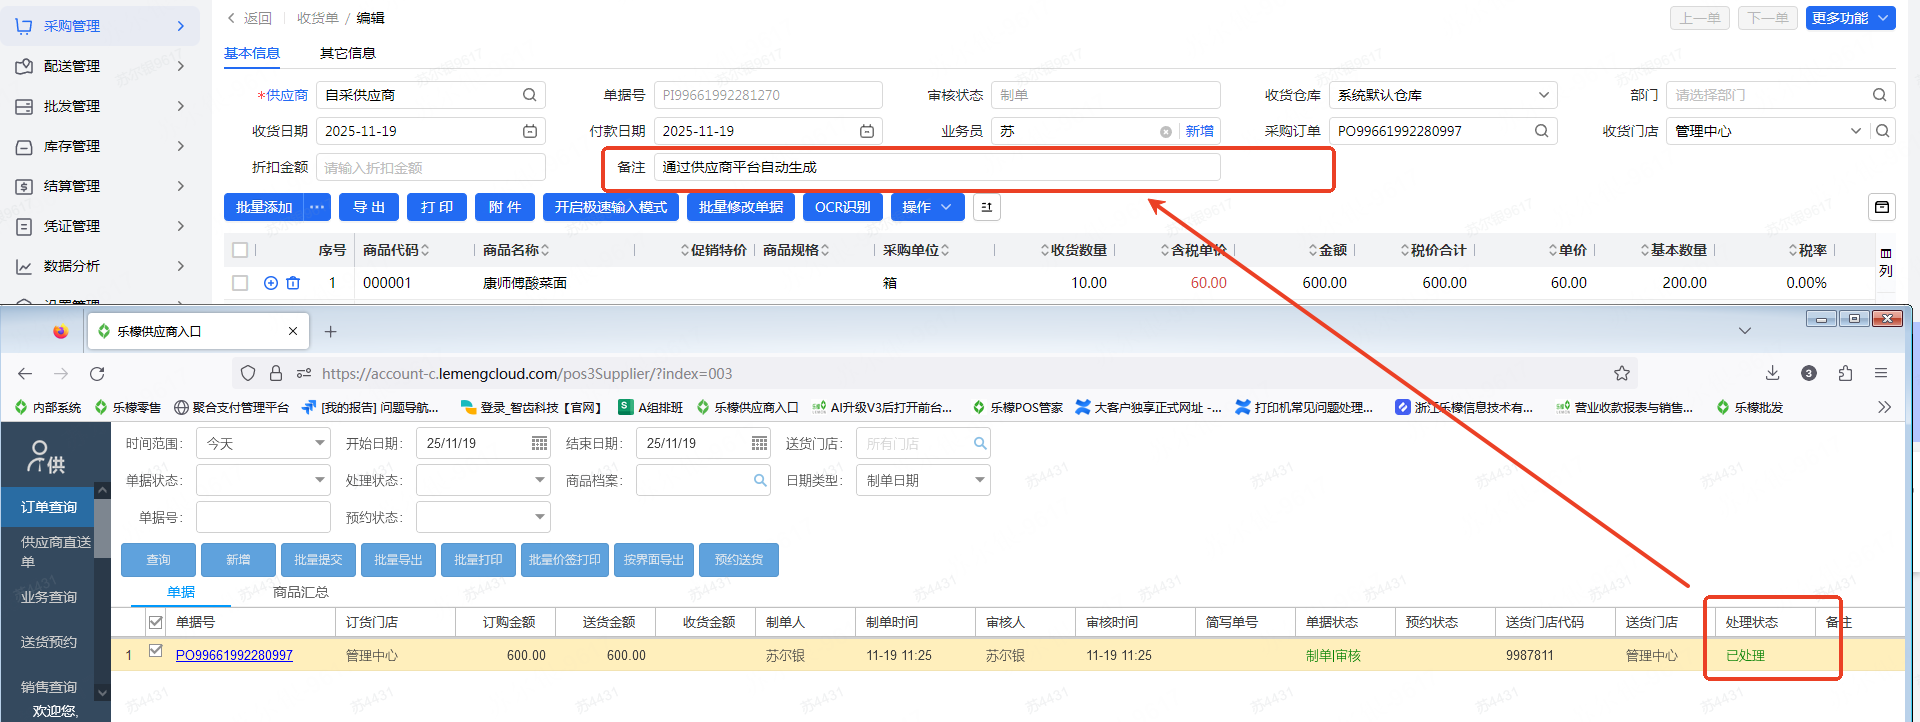Screen dimensions: 1920x722
Task: Click the 导出 button
Action: tap(369, 207)
